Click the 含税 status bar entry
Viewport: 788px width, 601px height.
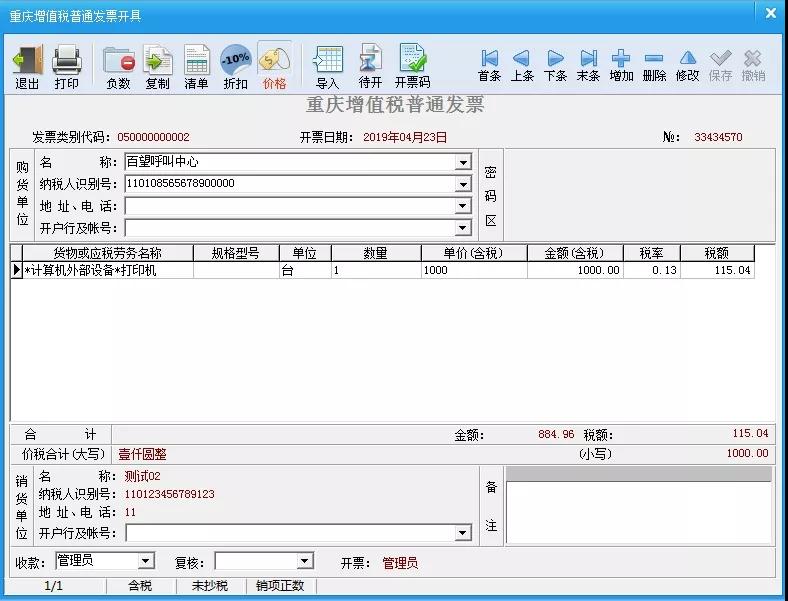(x=140, y=585)
